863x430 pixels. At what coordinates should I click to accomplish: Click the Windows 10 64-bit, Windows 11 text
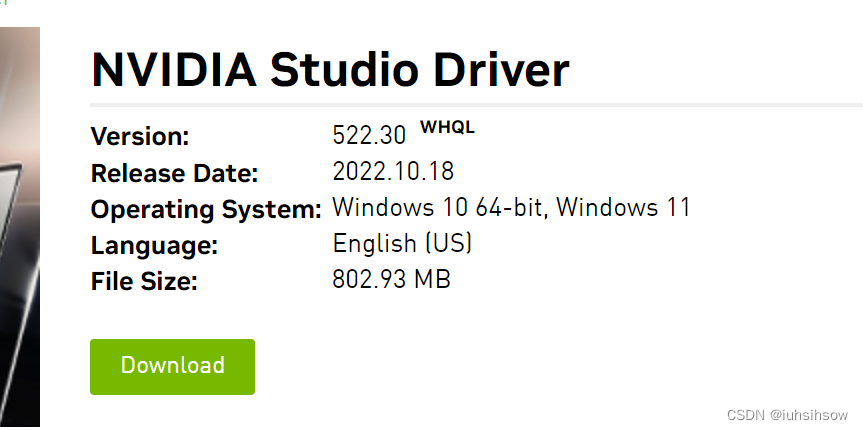511,208
